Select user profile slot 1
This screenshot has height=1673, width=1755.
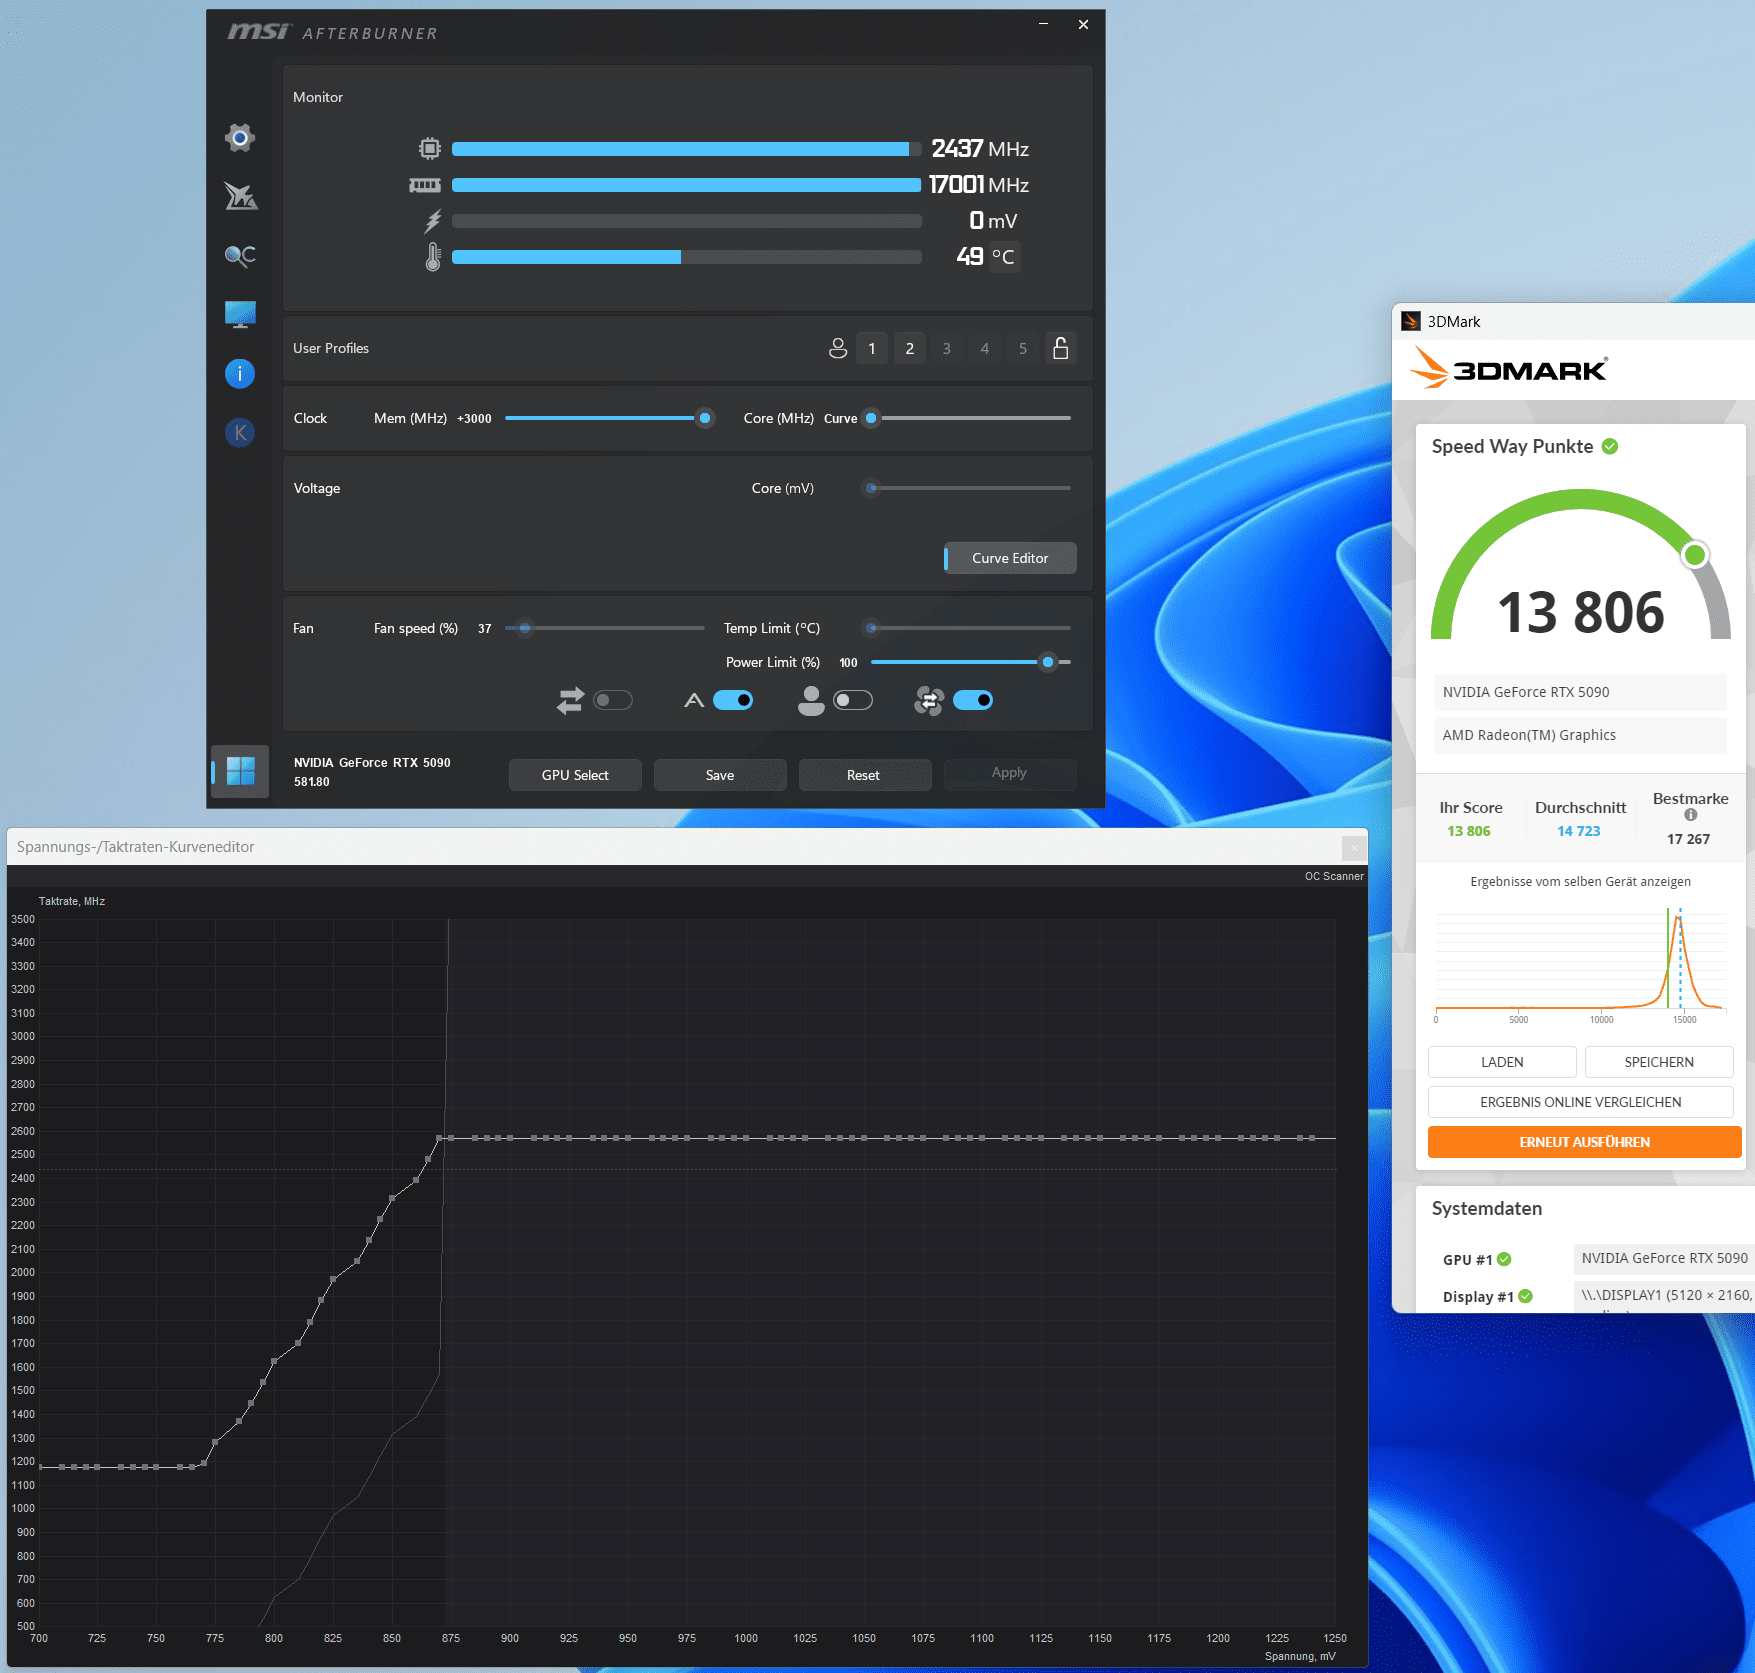872,348
